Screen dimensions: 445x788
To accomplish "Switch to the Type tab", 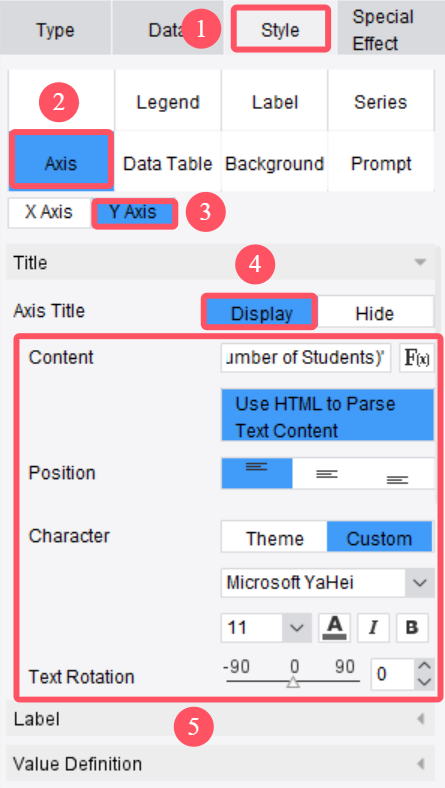I will coord(55,30).
